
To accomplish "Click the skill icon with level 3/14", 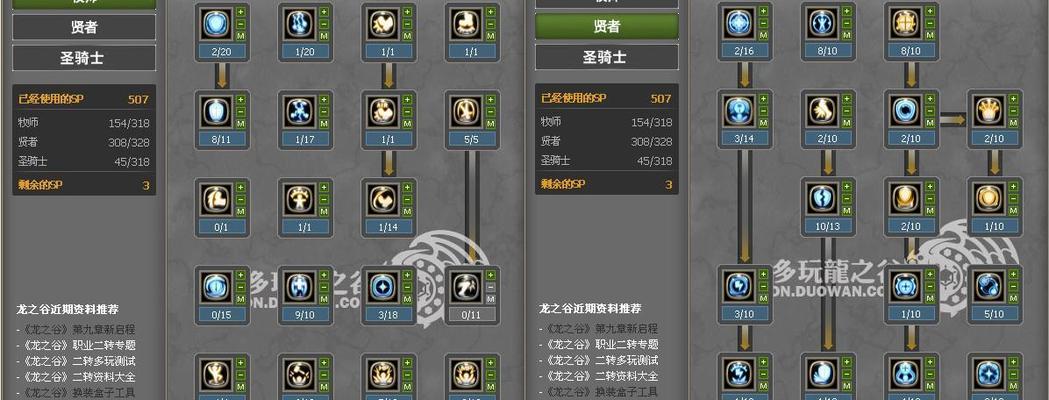I will click(x=739, y=111).
